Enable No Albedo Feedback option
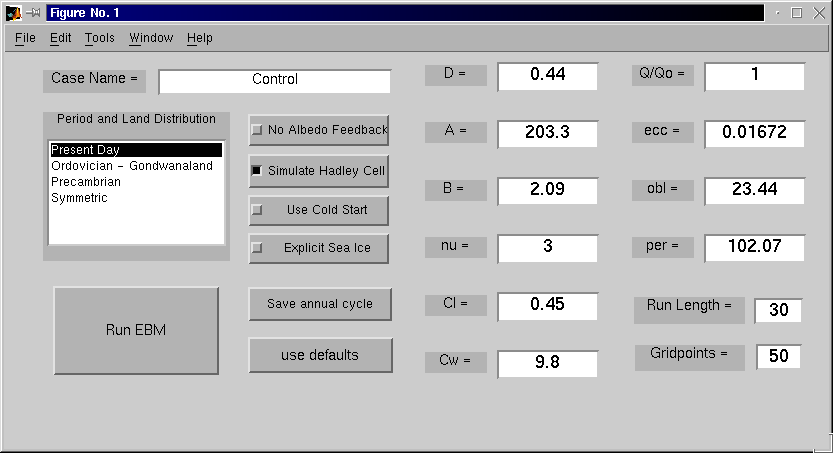The image size is (833, 453). pyautogui.click(x=319, y=130)
